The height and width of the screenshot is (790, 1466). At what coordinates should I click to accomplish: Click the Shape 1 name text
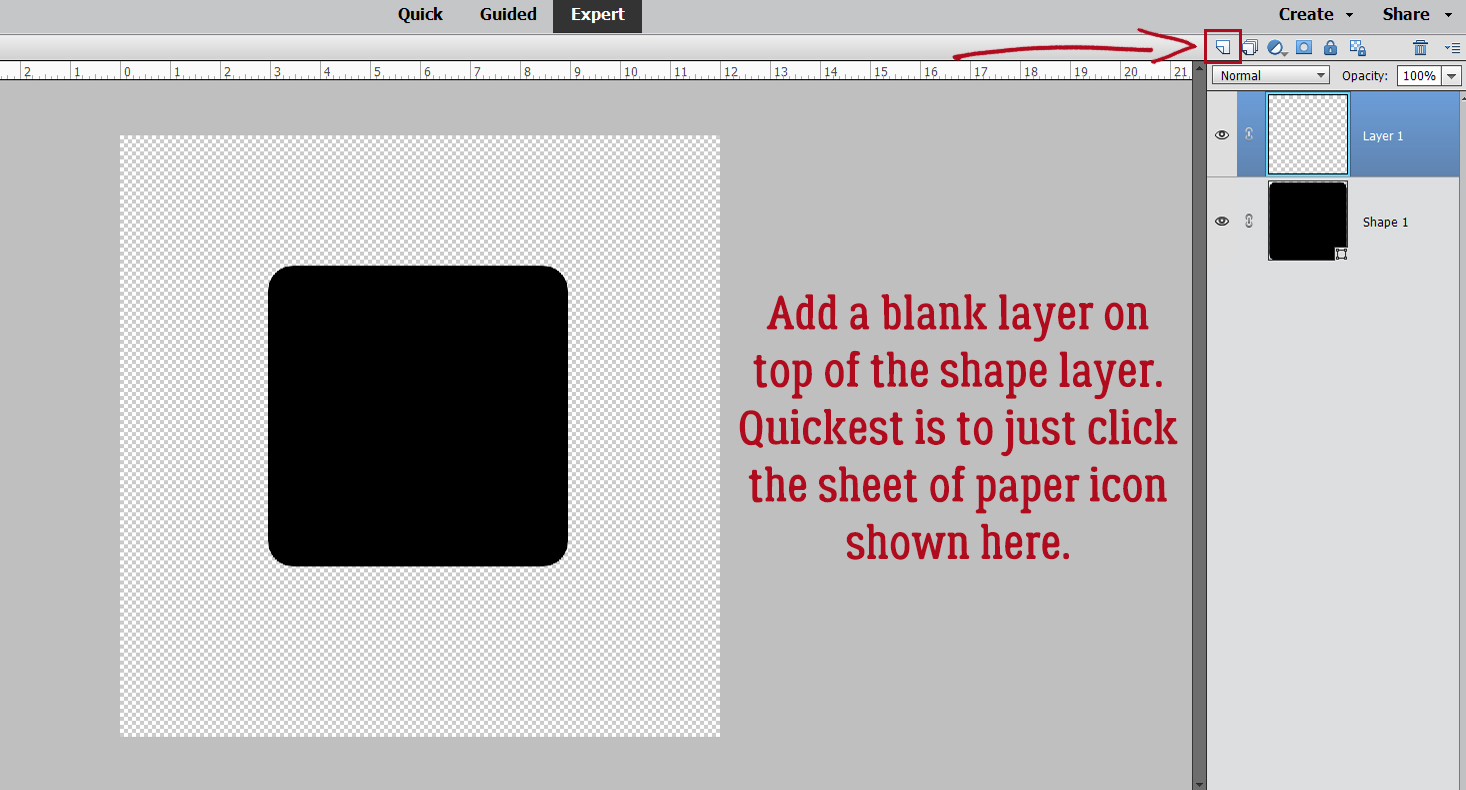[x=1385, y=222]
